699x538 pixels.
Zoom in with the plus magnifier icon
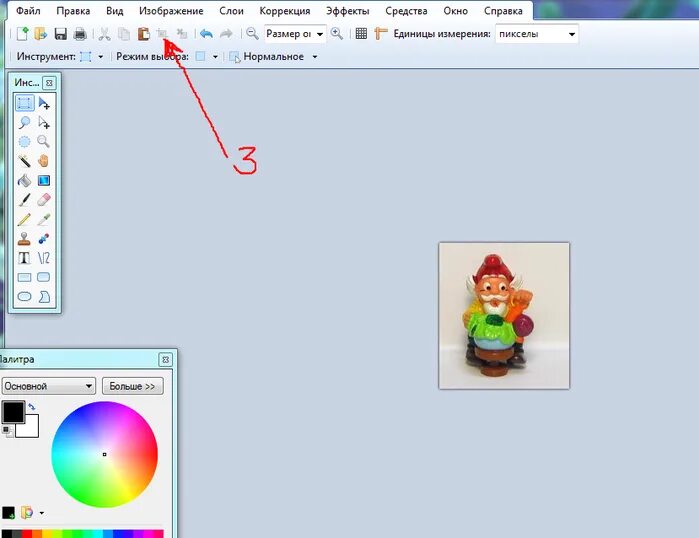(337, 34)
